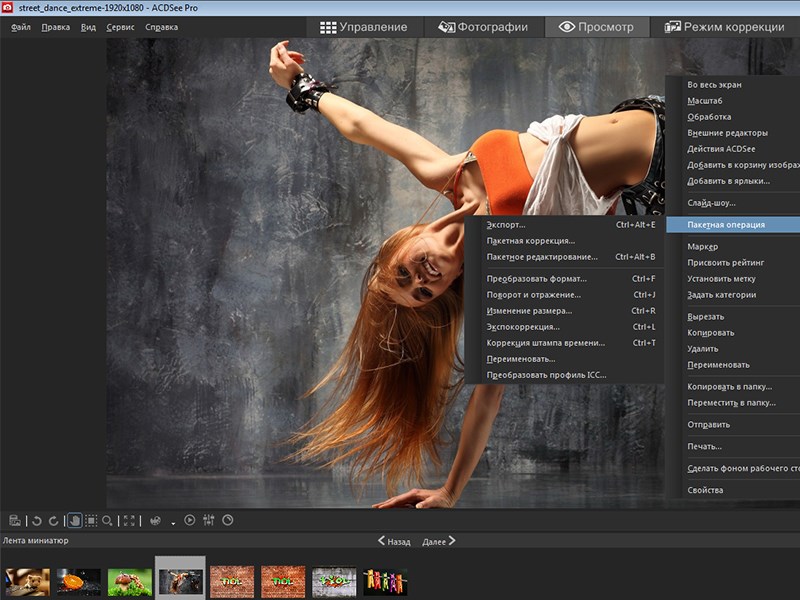Select Экспокоррекция... submenu item
Image resolution: width=800 pixels, height=600 pixels.
(565, 327)
